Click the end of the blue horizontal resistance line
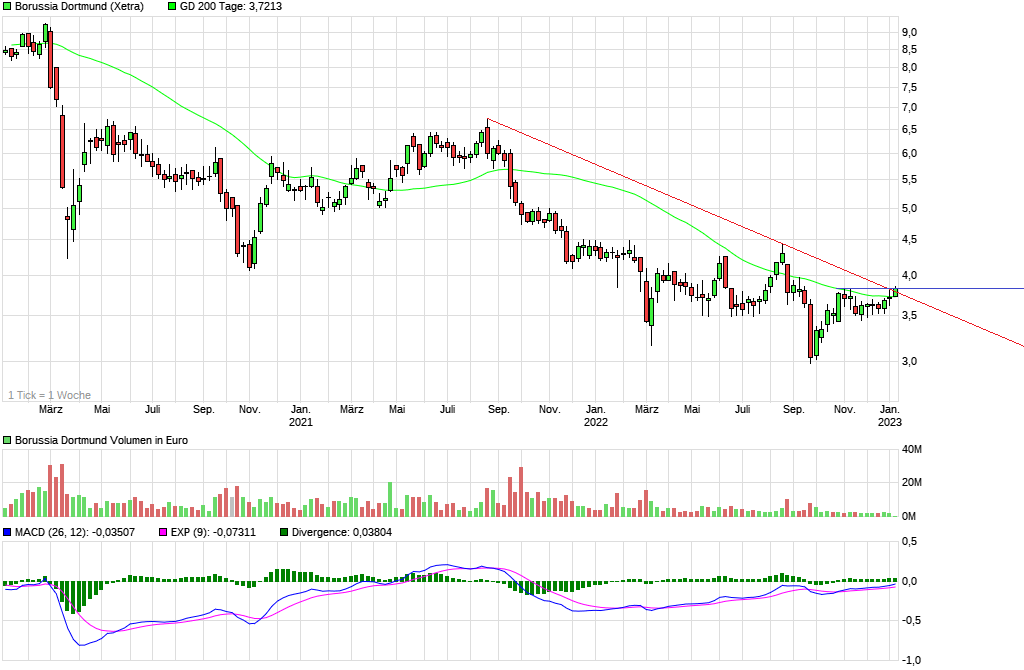The width and height of the screenshot is (1024, 670). [x=1021, y=289]
